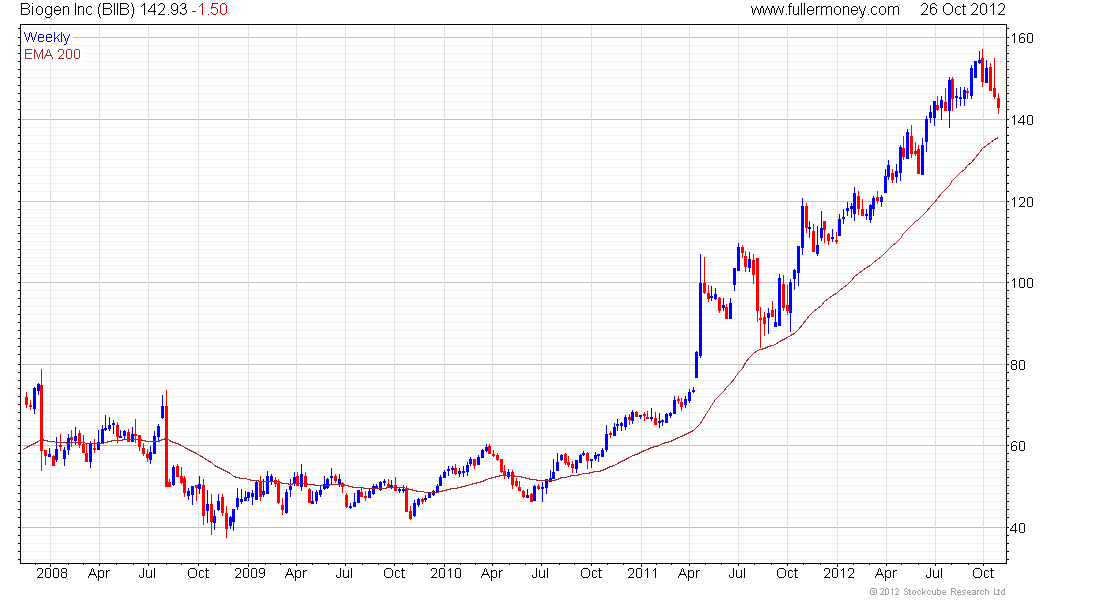Select the Weekly legend label
The image size is (1100, 600).
47,37
